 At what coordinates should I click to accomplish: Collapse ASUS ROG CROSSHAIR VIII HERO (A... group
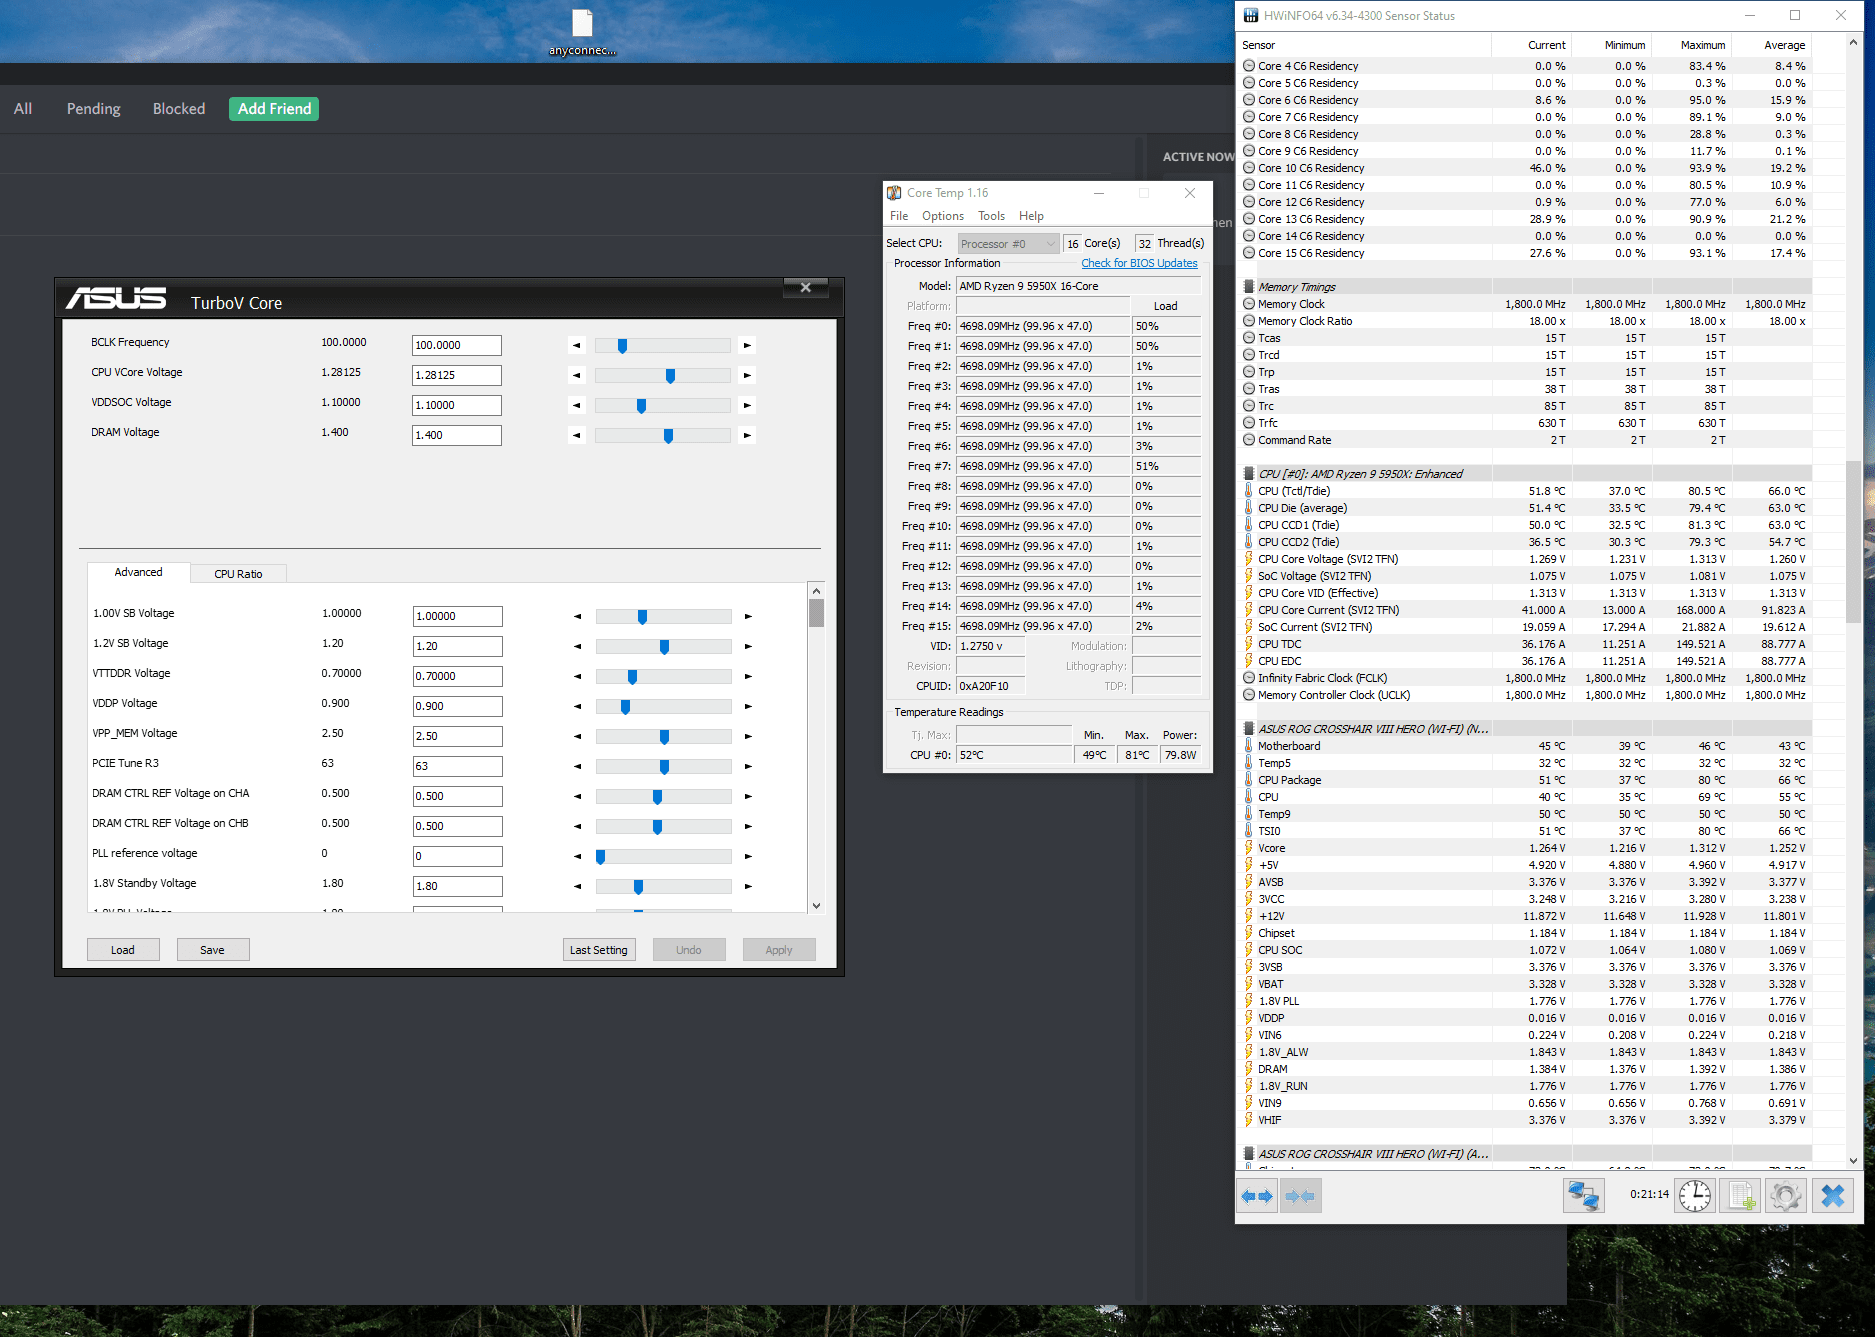pyautogui.click(x=1249, y=1154)
